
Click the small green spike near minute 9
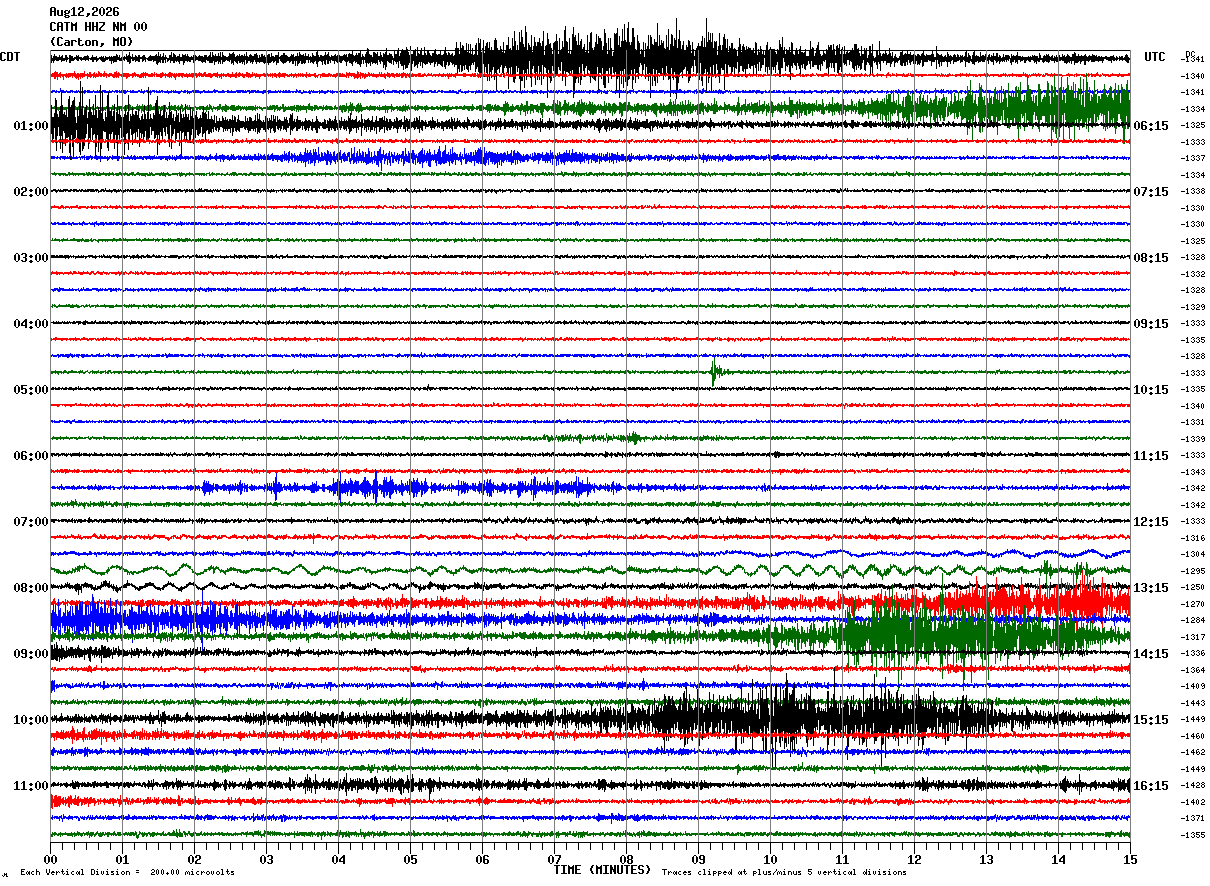click(x=714, y=372)
